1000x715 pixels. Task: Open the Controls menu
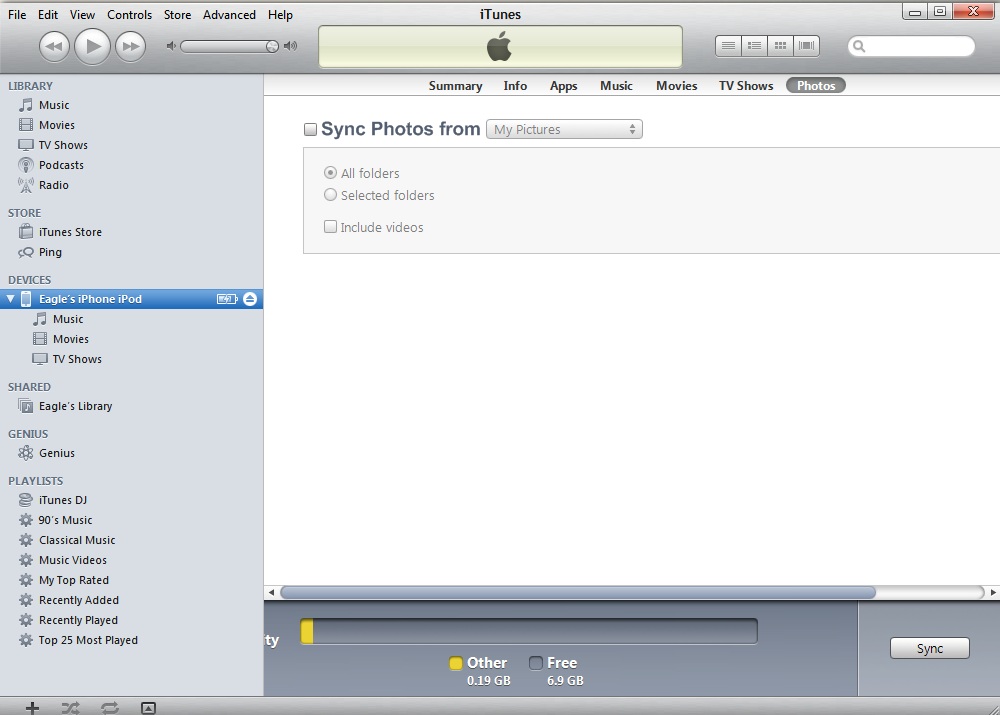pyautogui.click(x=129, y=15)
